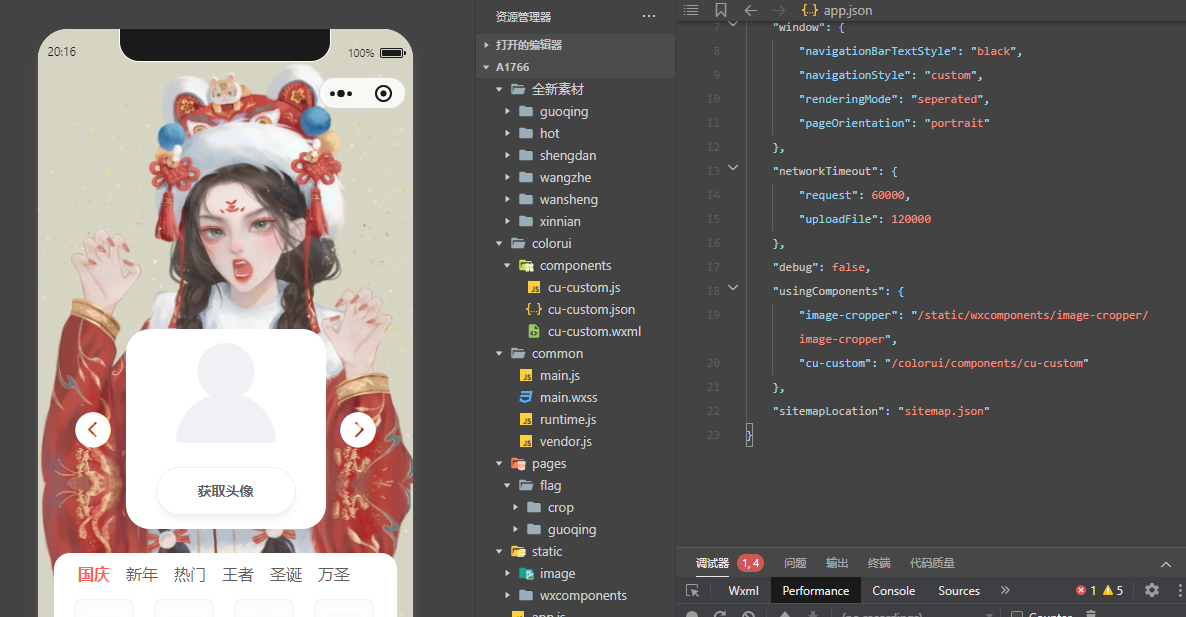The height and width of the screenshot is (617, 1186).
Task: Open the explorer more actions ellipsis
Action: pyautogui.click(x=649, y=16)
